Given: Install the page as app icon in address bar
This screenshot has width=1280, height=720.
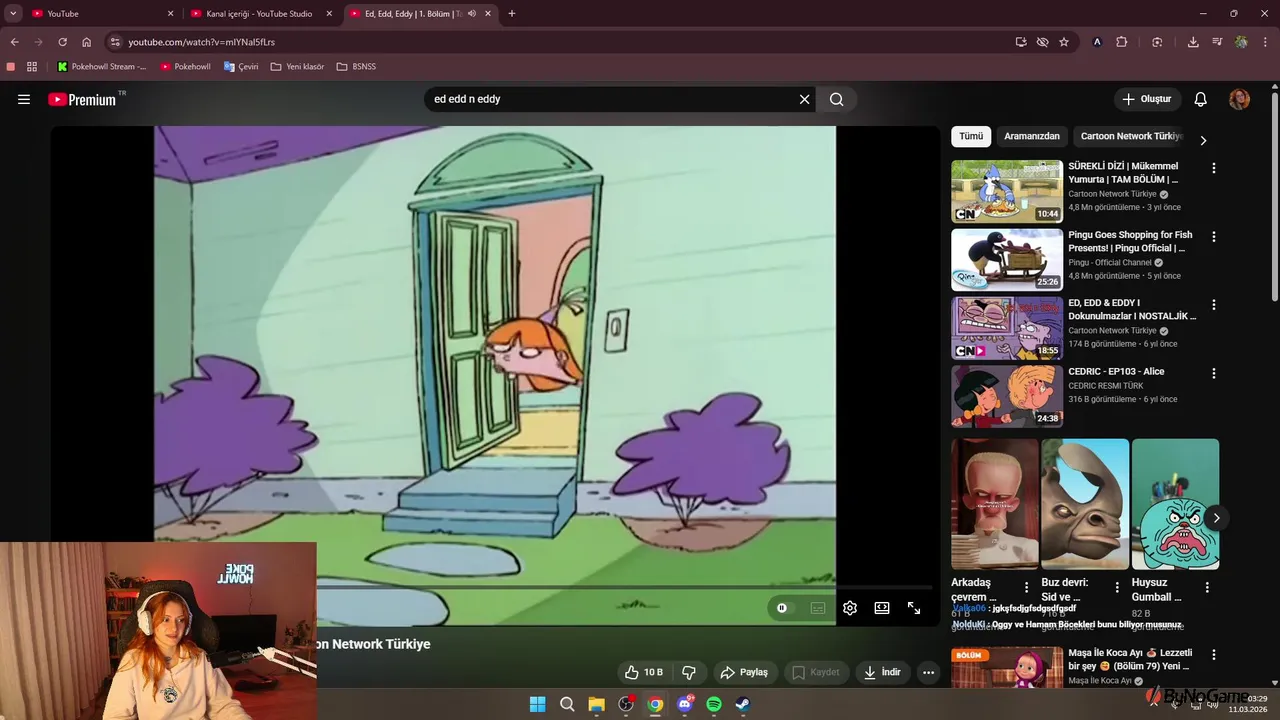Looking at the screenshot, I should coord(1021,42).
